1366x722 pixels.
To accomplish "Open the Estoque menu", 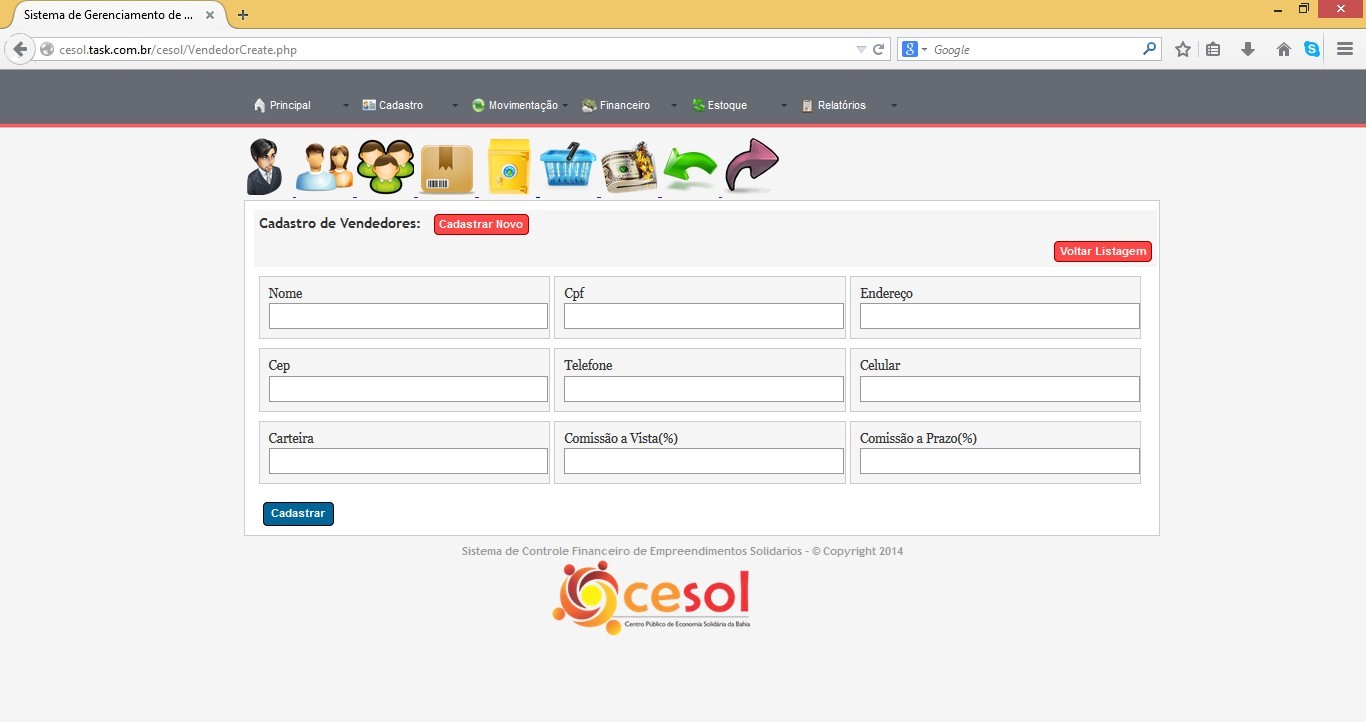I will click(726, 105).
